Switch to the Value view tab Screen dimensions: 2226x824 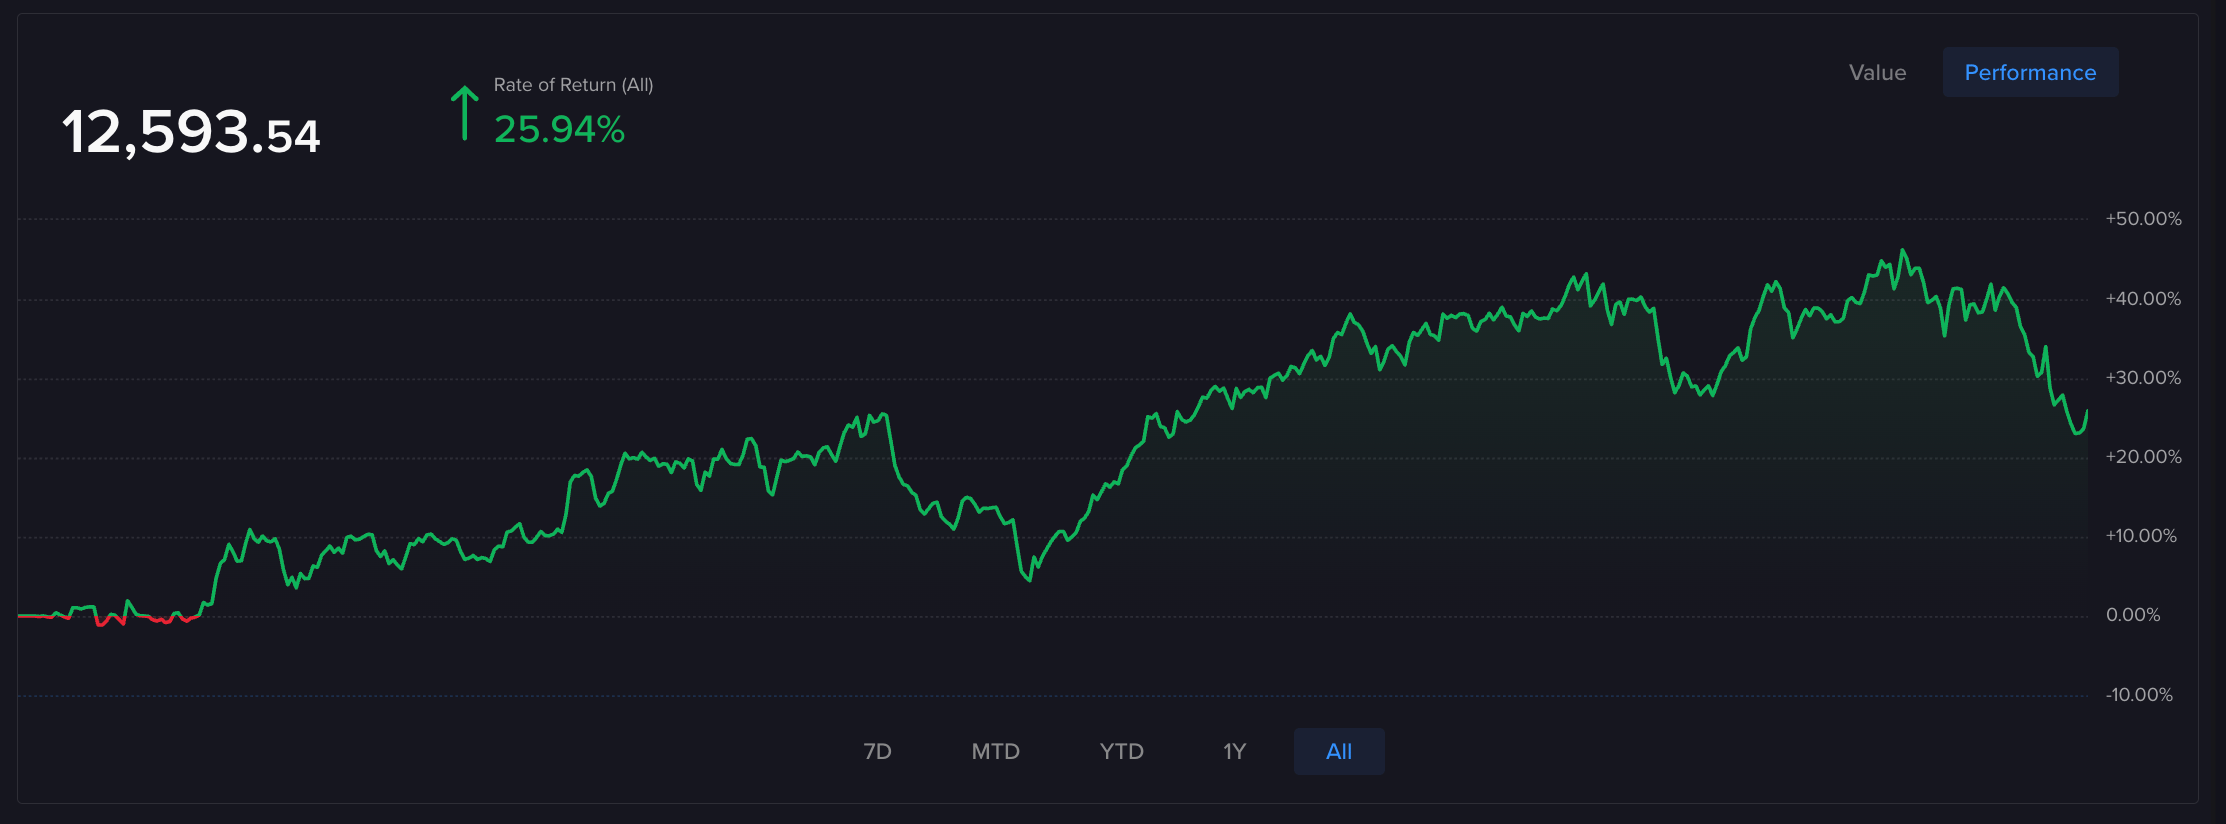point(1877,73)
